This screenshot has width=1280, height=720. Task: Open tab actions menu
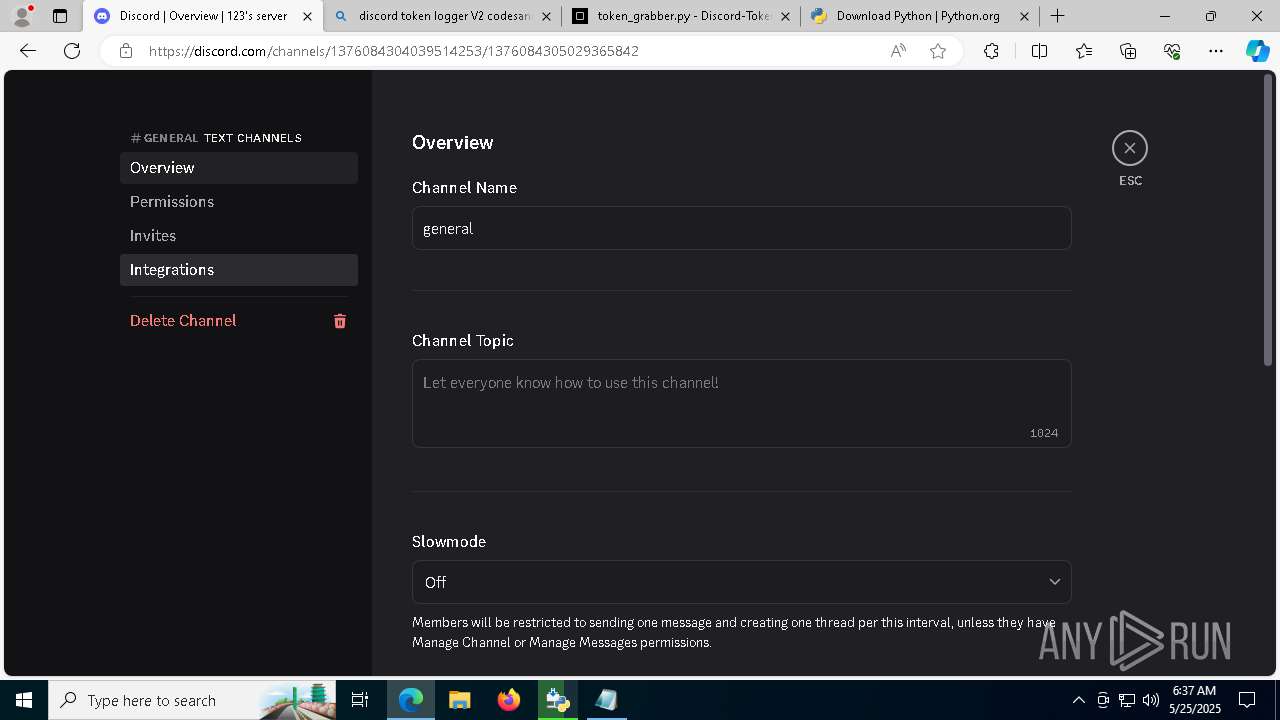point(60,16)
